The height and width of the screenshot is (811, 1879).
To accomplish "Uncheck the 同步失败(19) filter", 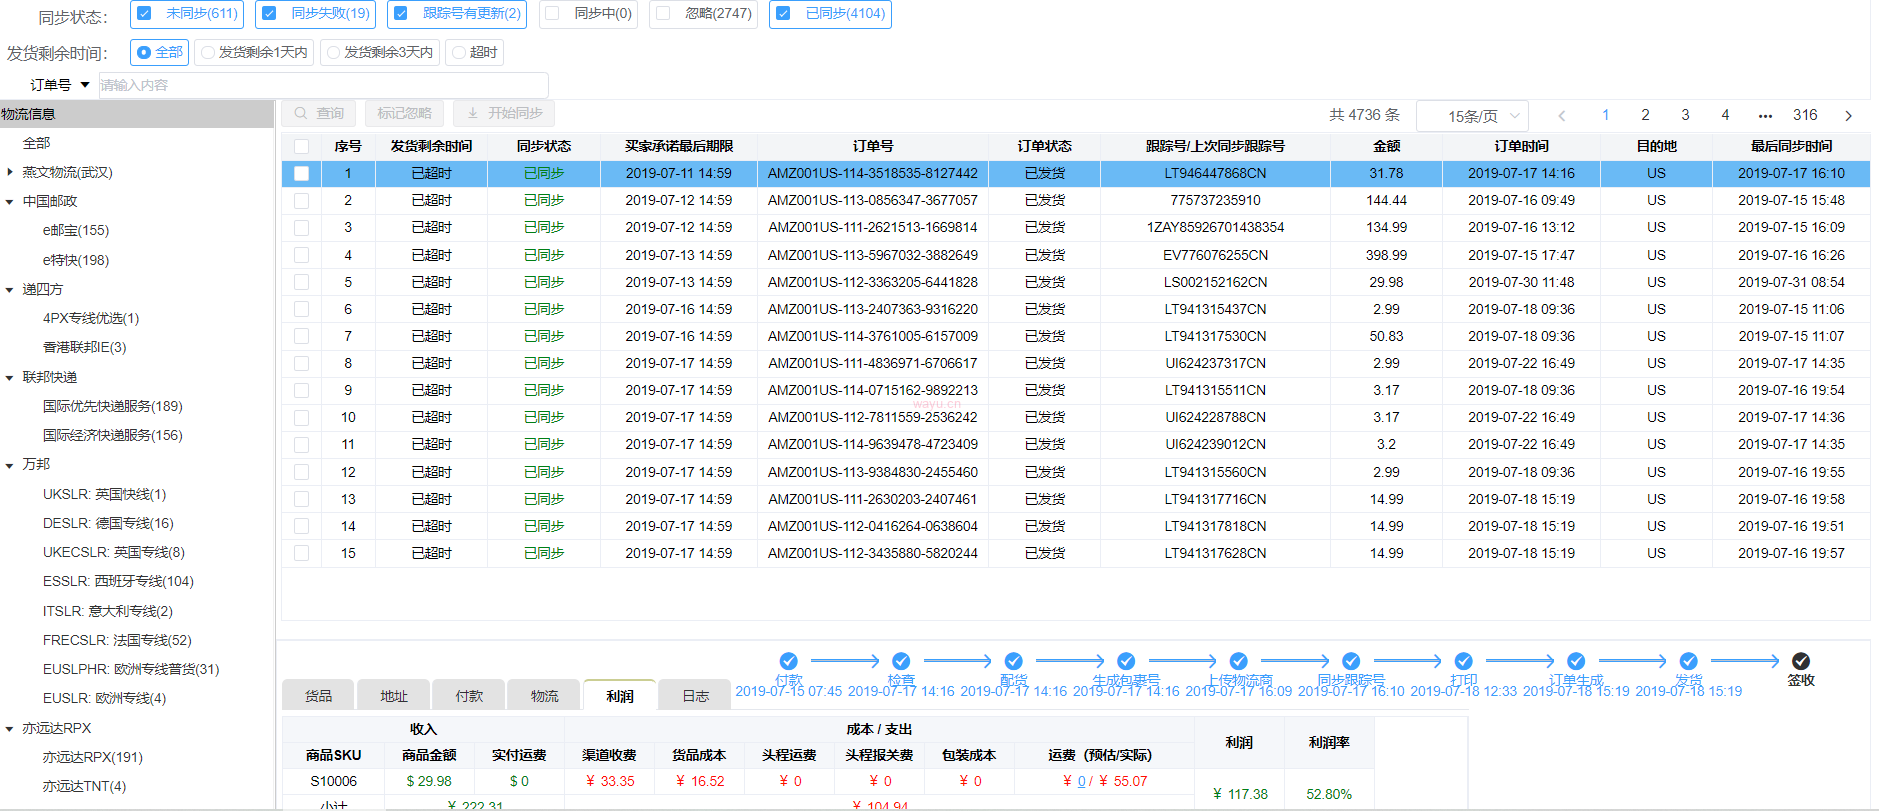I will [269, 13].
